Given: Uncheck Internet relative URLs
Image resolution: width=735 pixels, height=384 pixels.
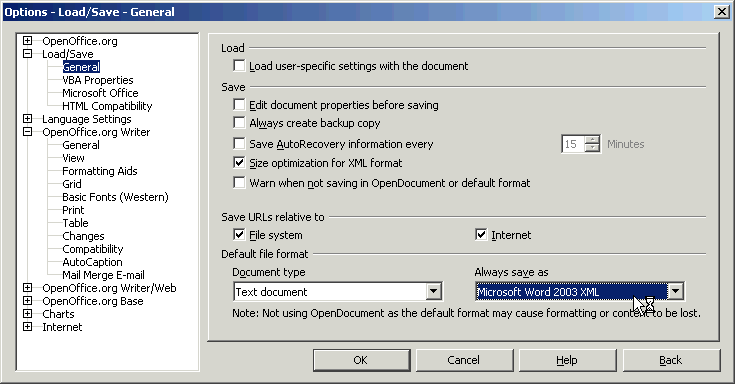Looking at the screenshot, I should [481, 234].
